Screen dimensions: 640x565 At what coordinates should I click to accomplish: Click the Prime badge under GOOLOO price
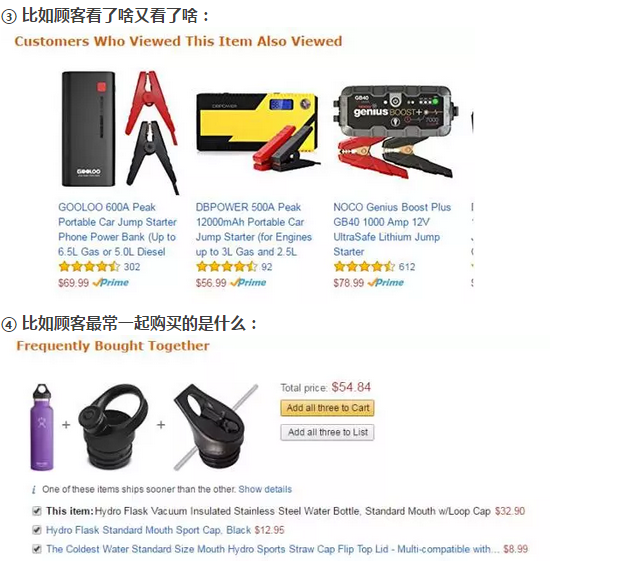tap(111, 282)
